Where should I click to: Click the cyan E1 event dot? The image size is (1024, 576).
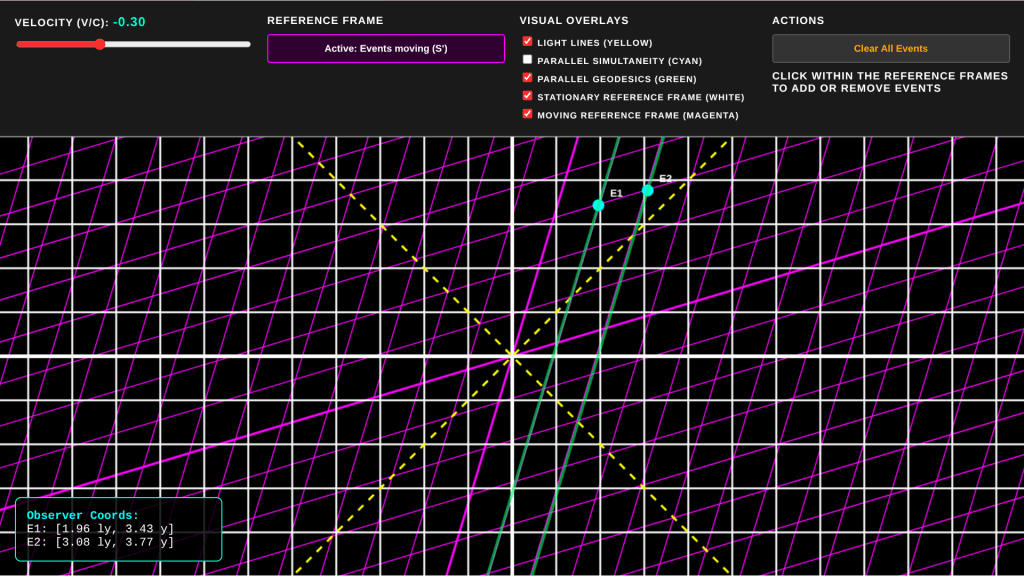click(x=598, y=205)
